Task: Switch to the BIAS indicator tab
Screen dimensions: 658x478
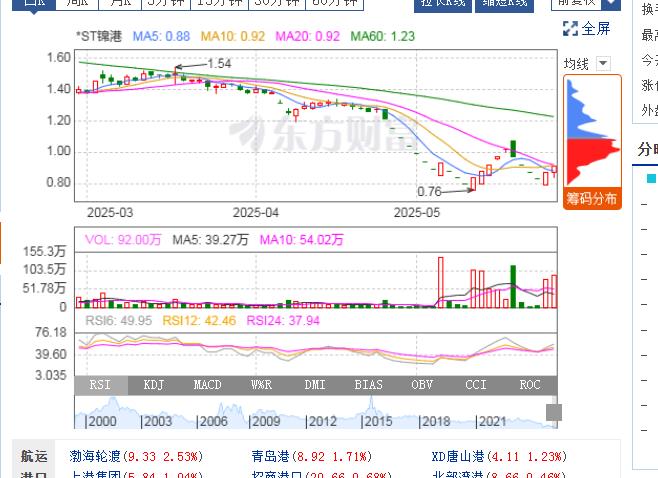Action: 368,385
